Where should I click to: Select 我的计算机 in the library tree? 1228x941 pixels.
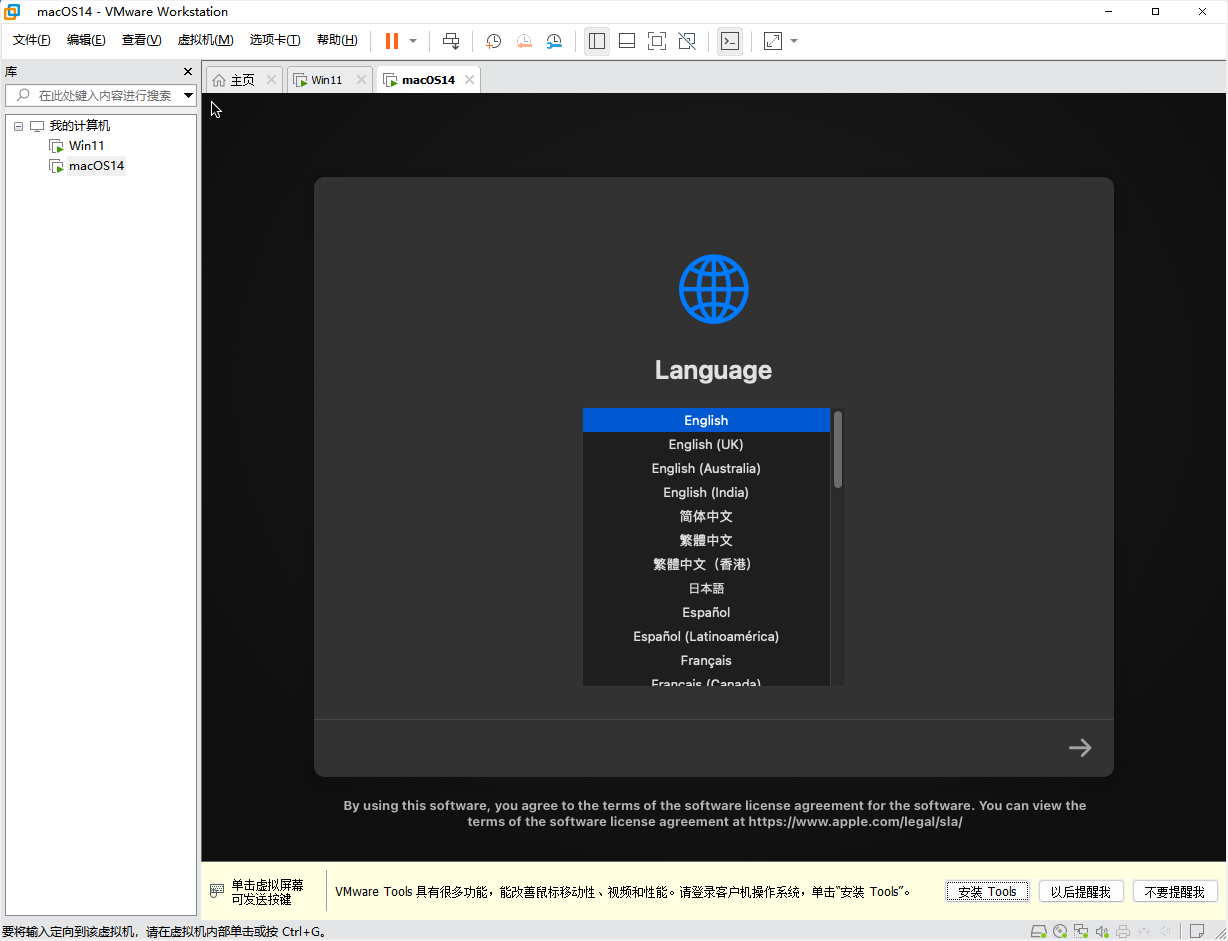(80, 126)
